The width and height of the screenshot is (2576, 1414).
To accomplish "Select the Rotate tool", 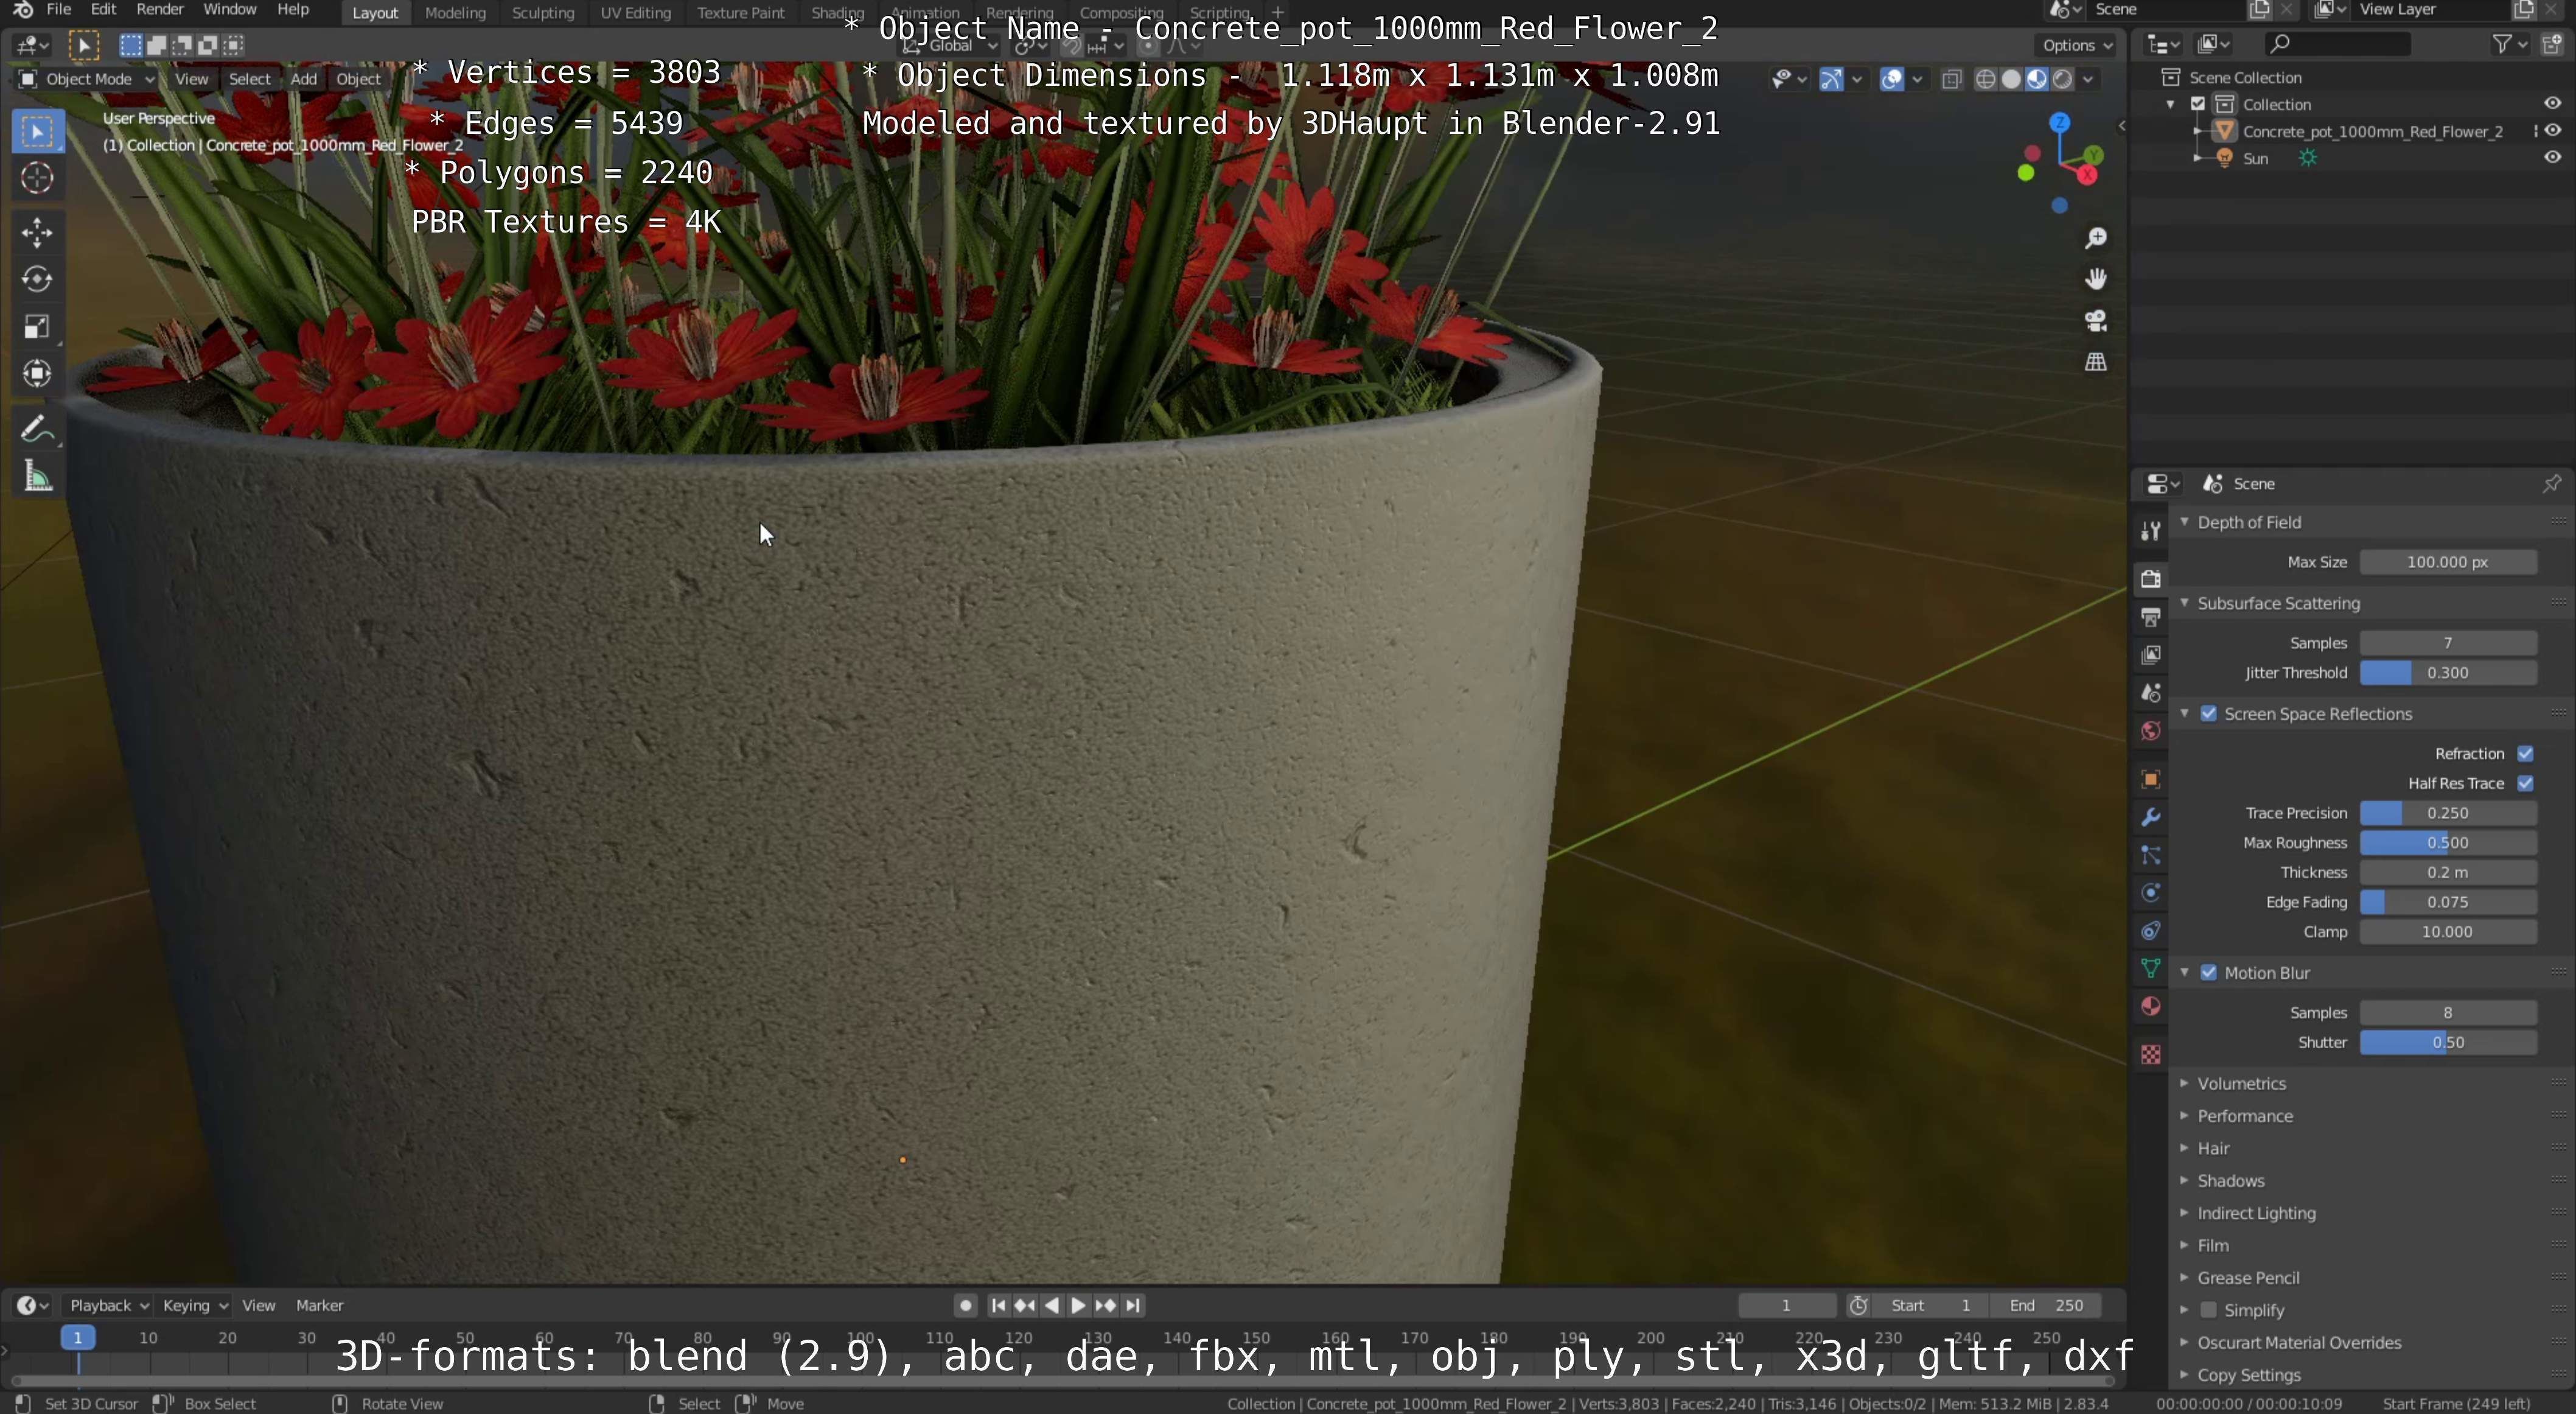I will [x=38, y=279].
